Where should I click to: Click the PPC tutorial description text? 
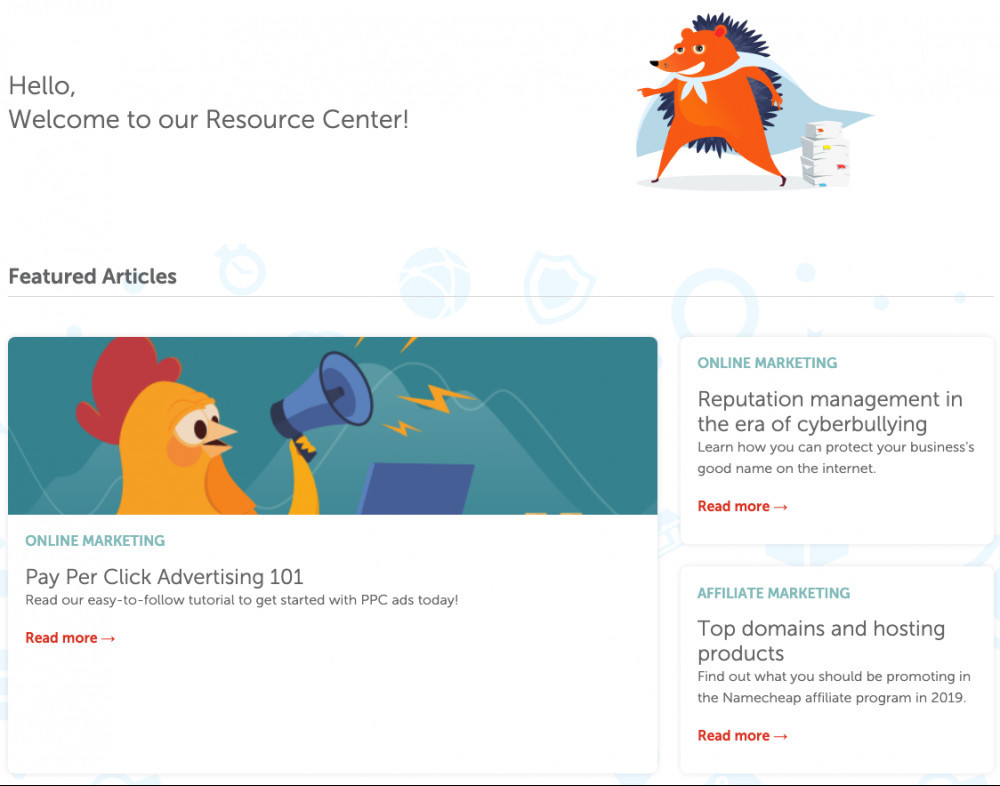[242, 600]
